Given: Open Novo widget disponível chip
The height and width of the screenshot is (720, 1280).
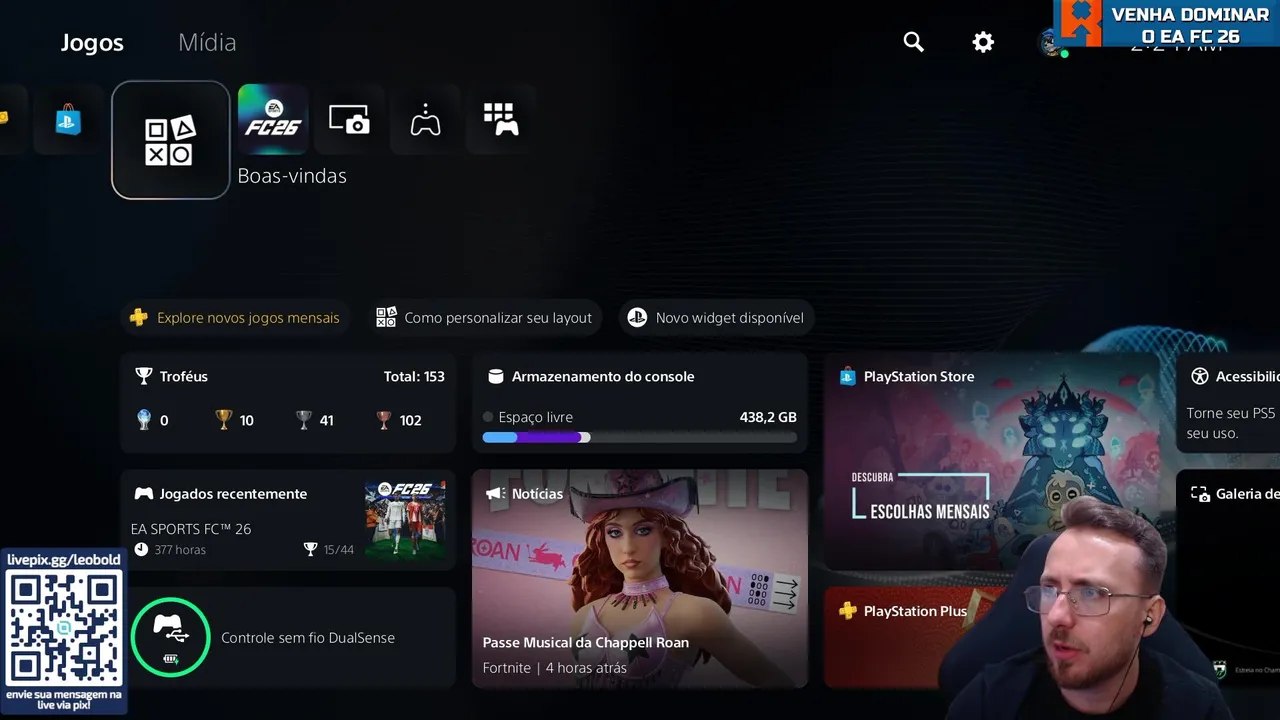Looking at the screenshot, I should pos(716,318).
